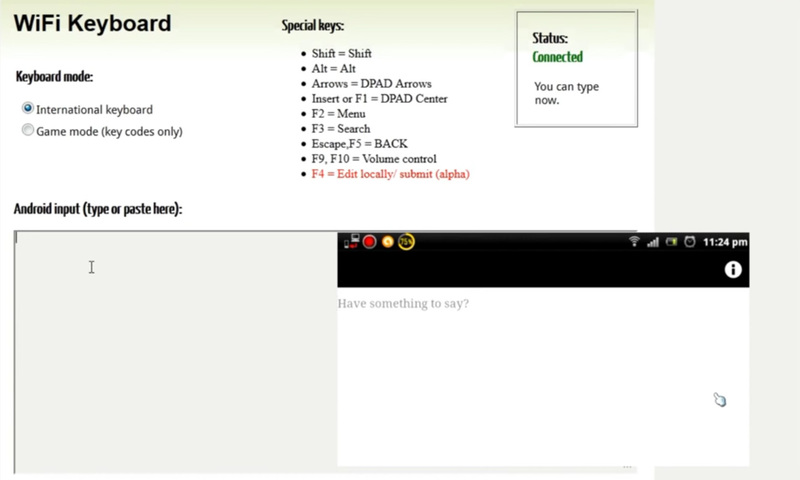Viewport: 800px width, 480px height.
Task: Tap the cellular signal bars icon
Action: [x=653, y=242]
